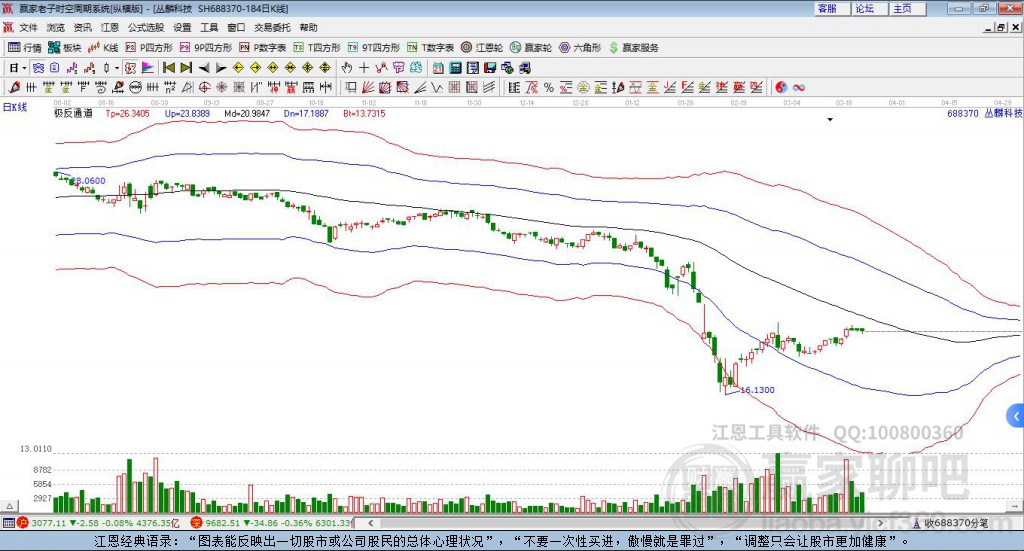Viewport: 1024px width, 551px height.
Task: Click the calendar date icon
Action: tap(438, 68)
